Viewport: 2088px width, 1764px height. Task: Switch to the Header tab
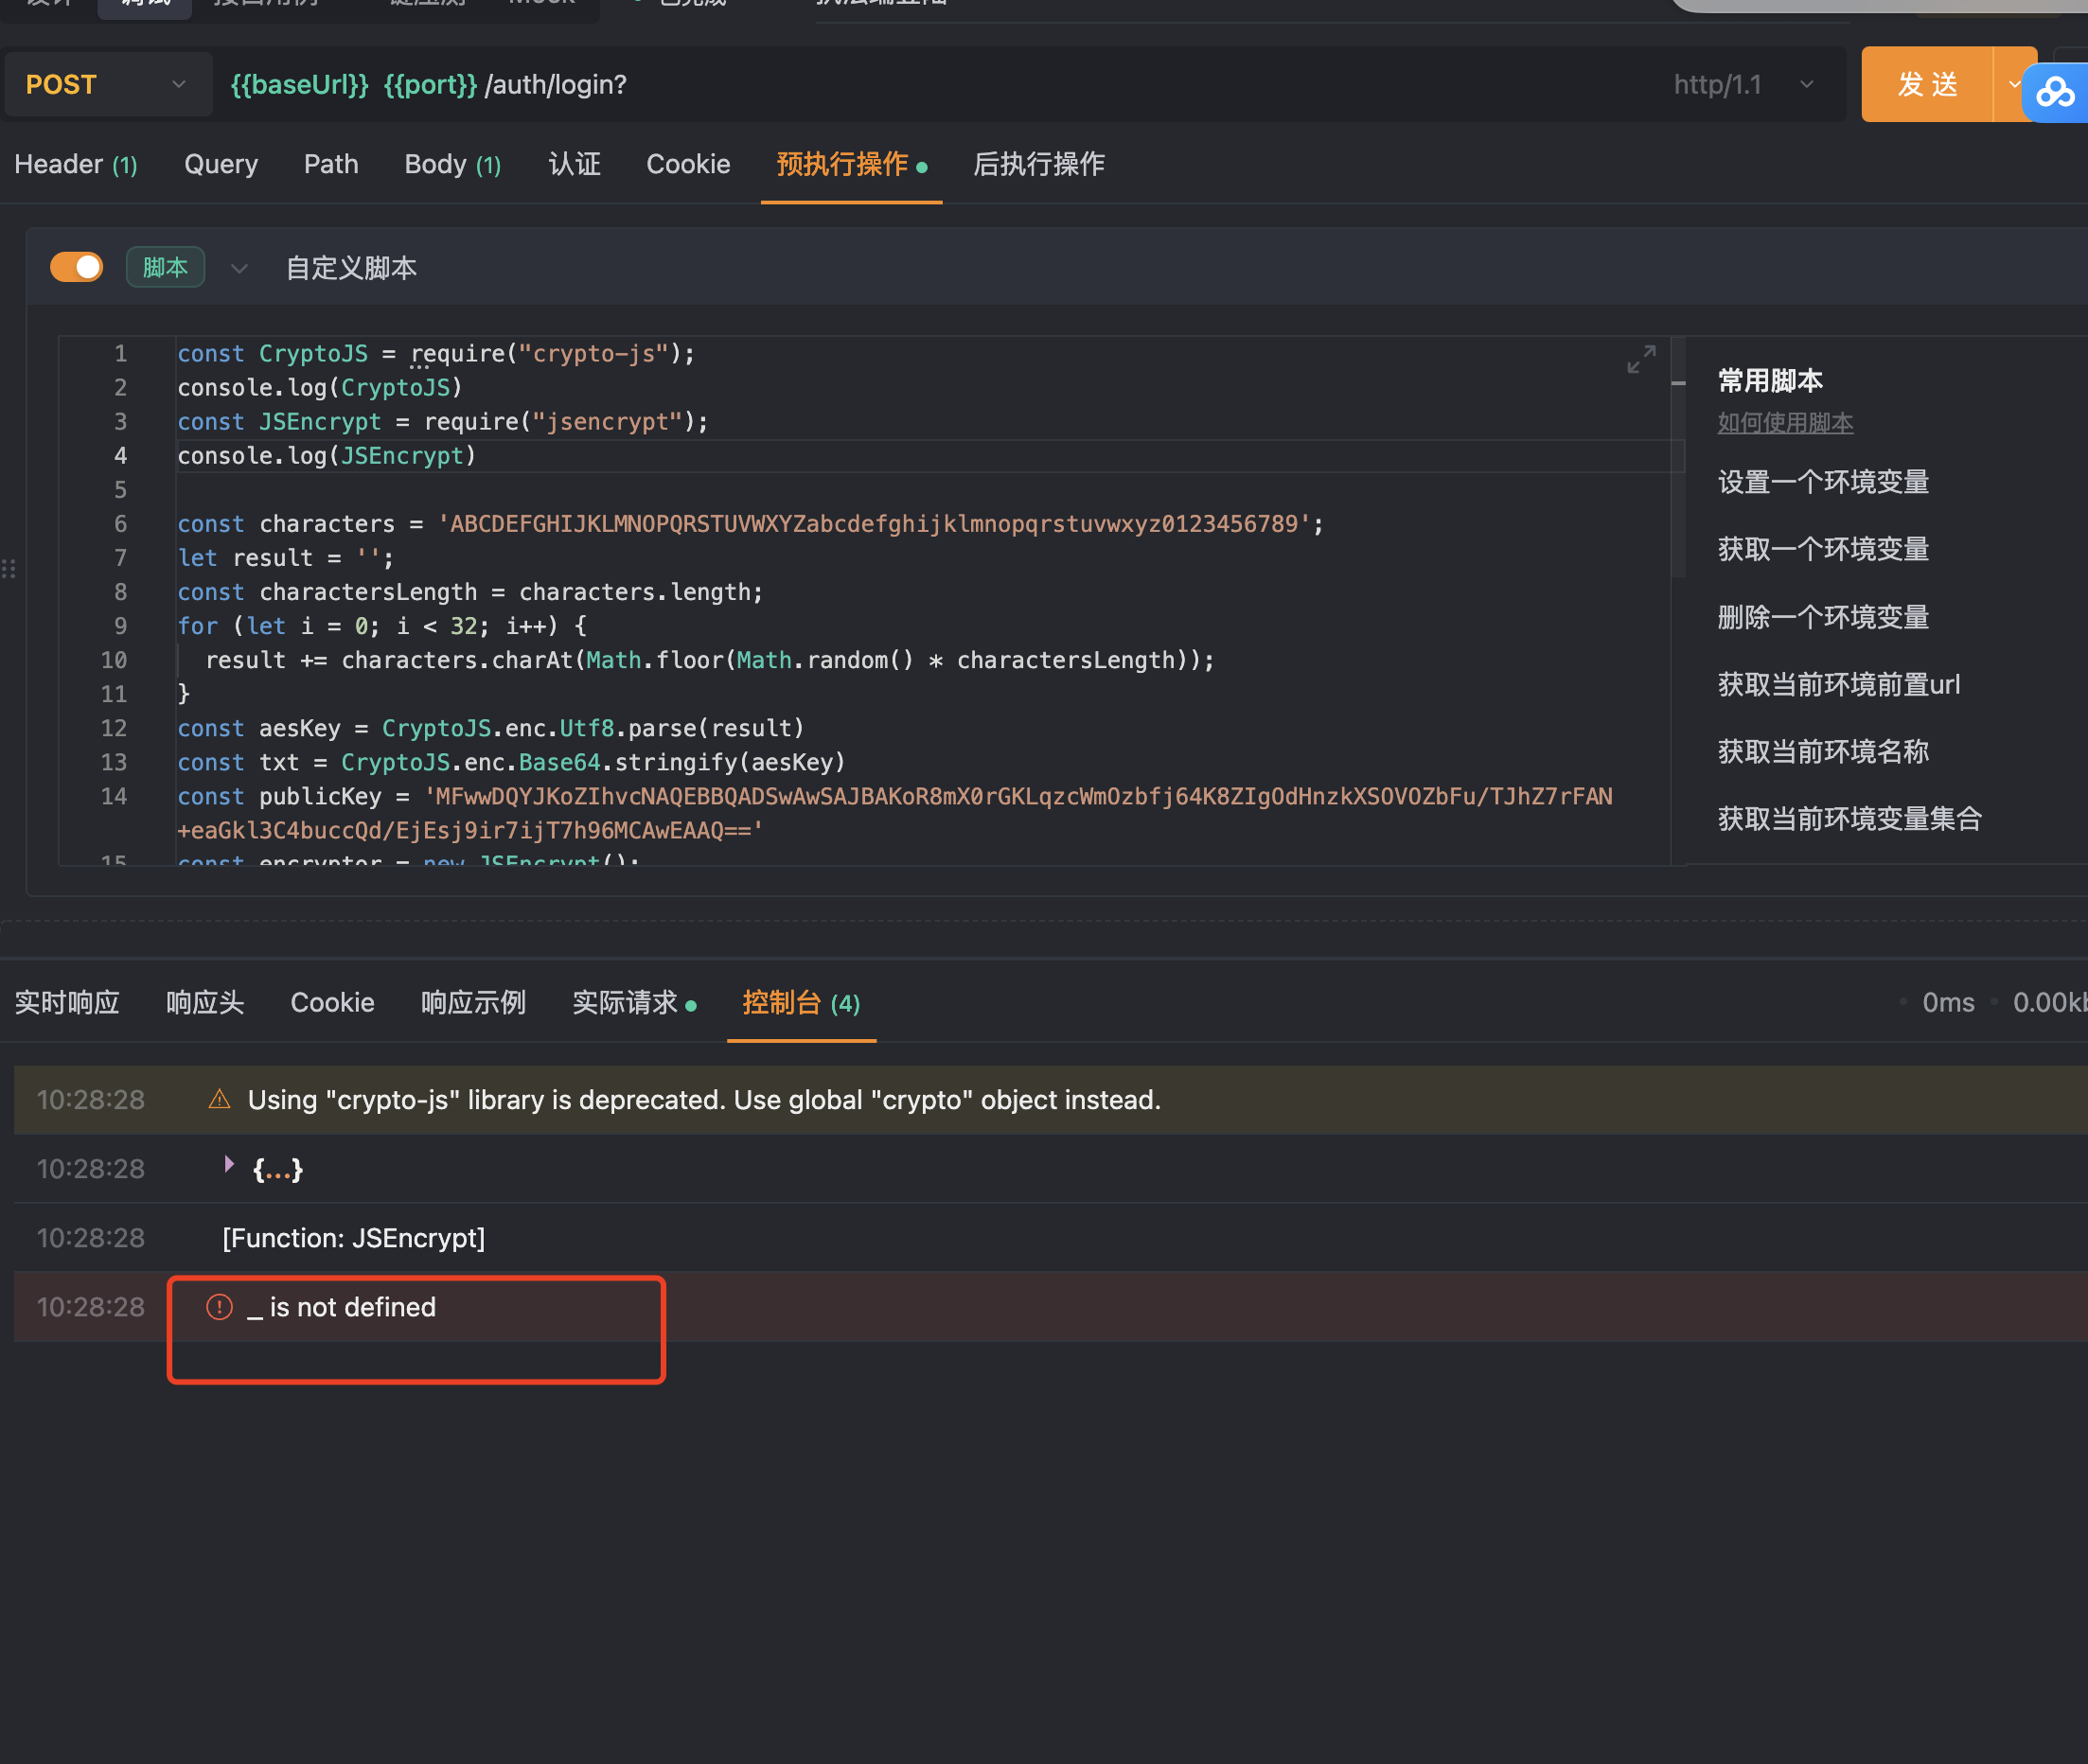[x=76, y=164]
